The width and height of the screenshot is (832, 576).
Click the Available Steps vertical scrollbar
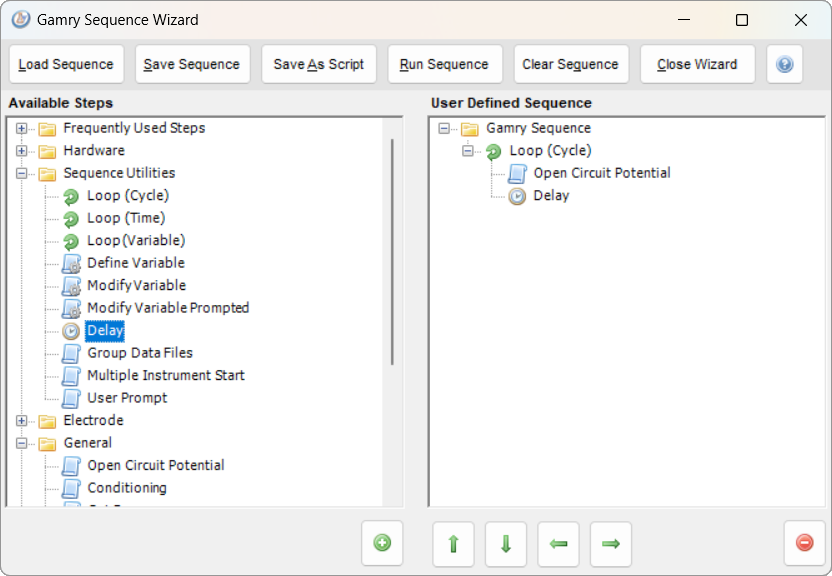[x=392, y=252]
